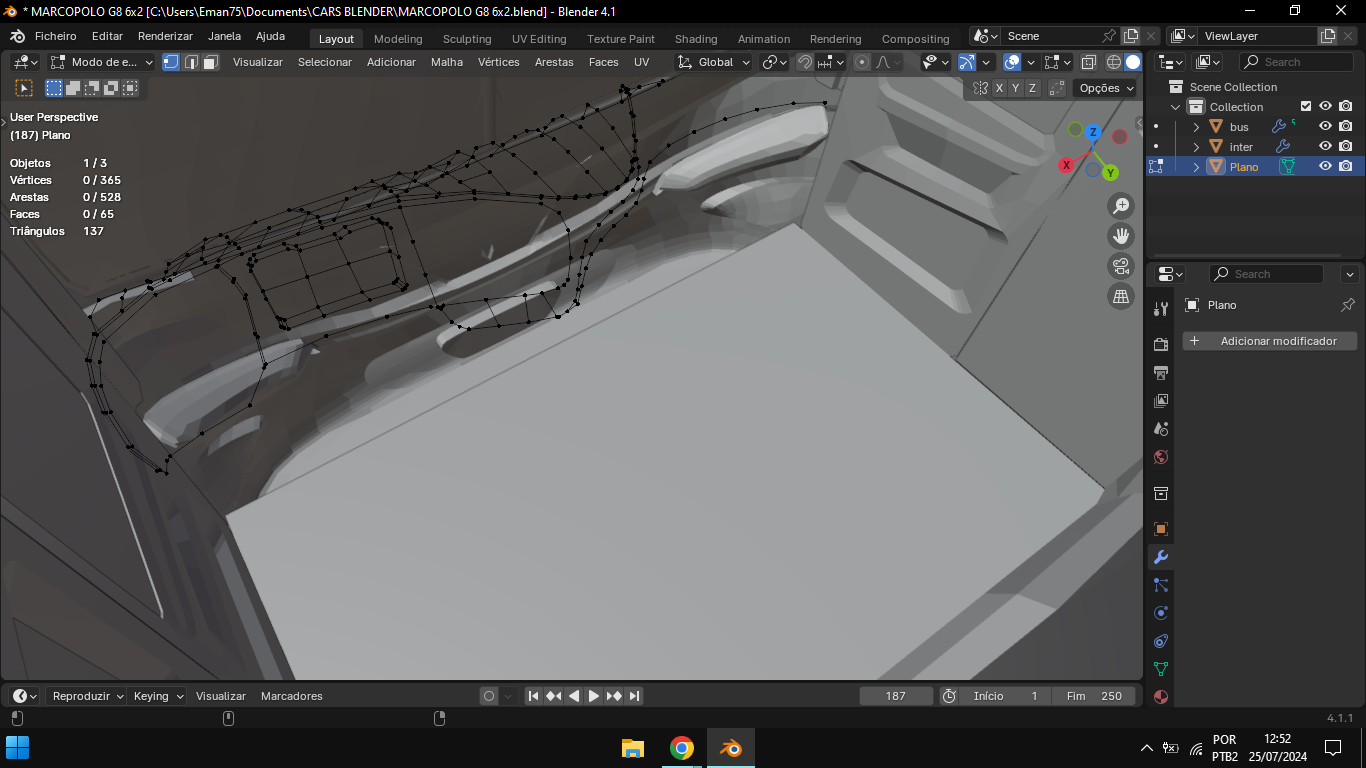Viewport: 1366px width, 768px height.
Task: Open the object mode dropdown
Action: pyautogui.click(x=102, y=62)
